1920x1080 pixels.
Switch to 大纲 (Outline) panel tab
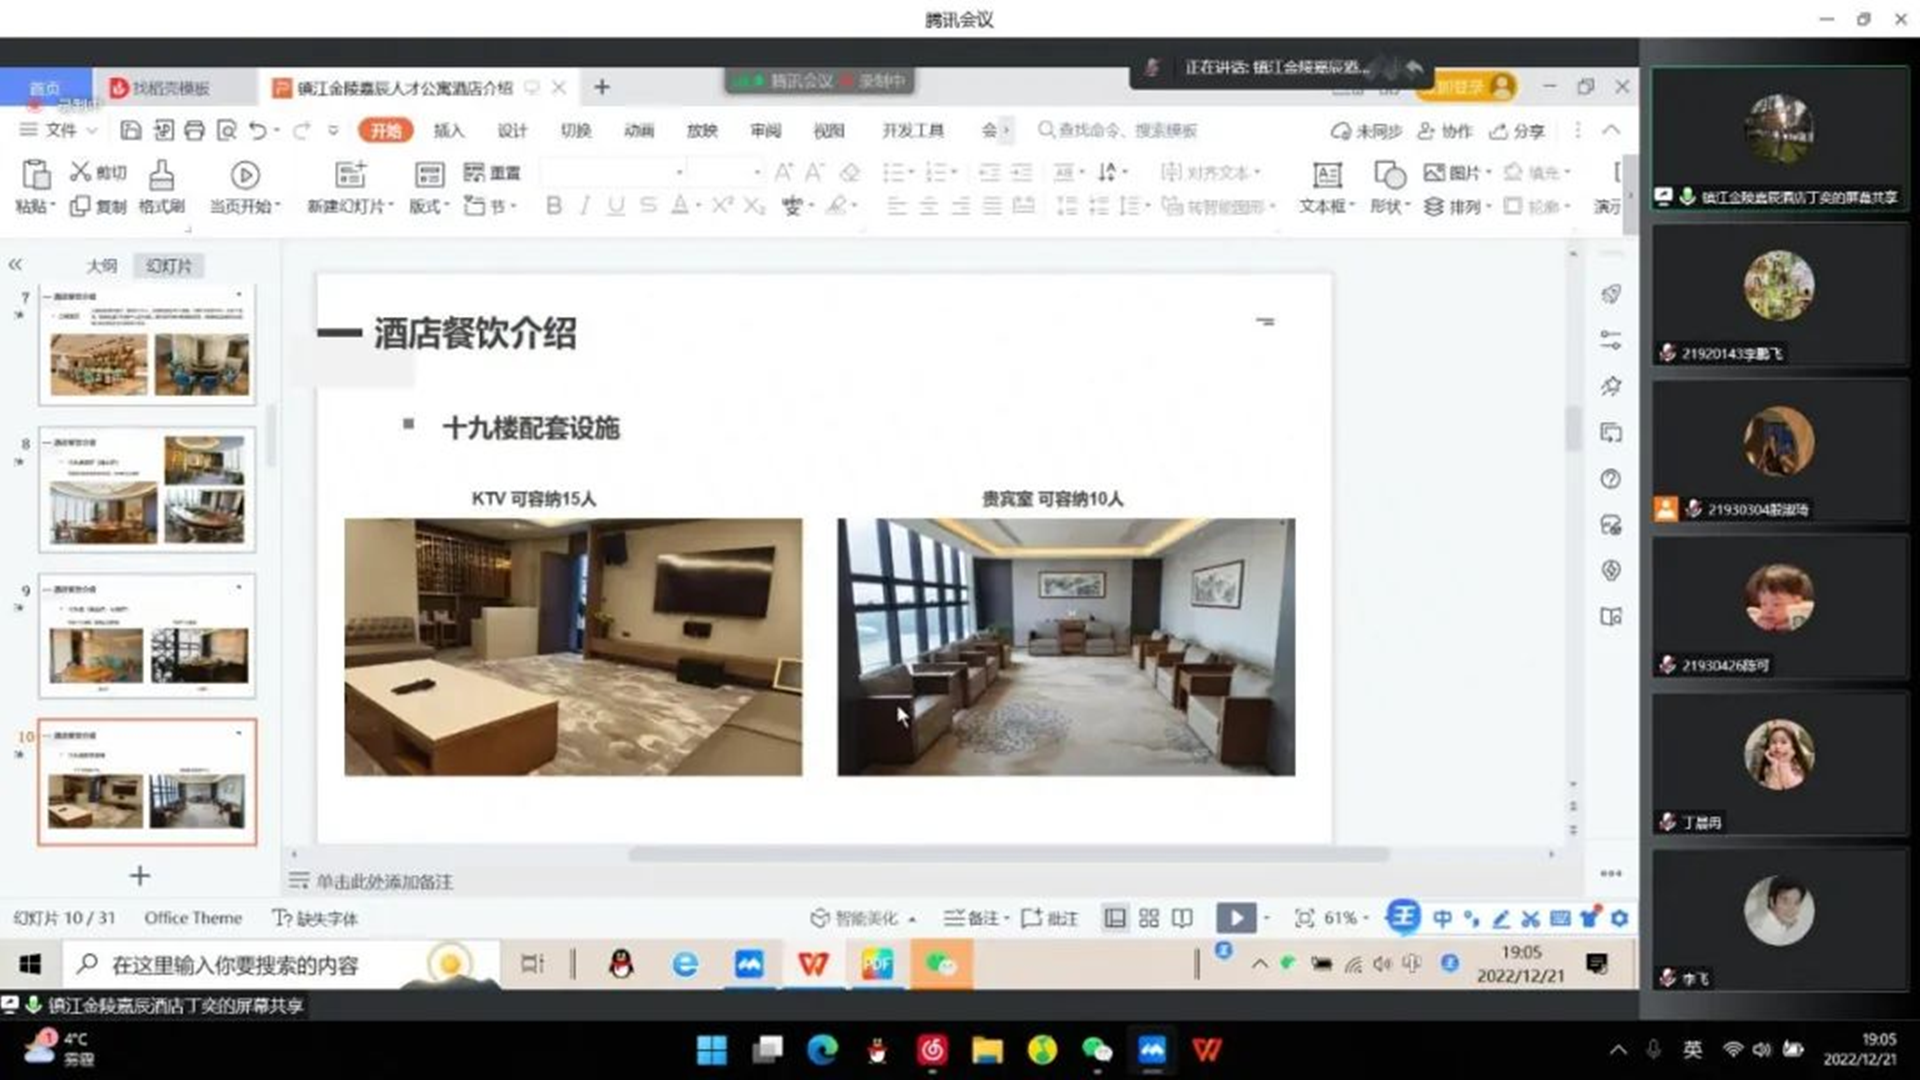tap(101, 266)
